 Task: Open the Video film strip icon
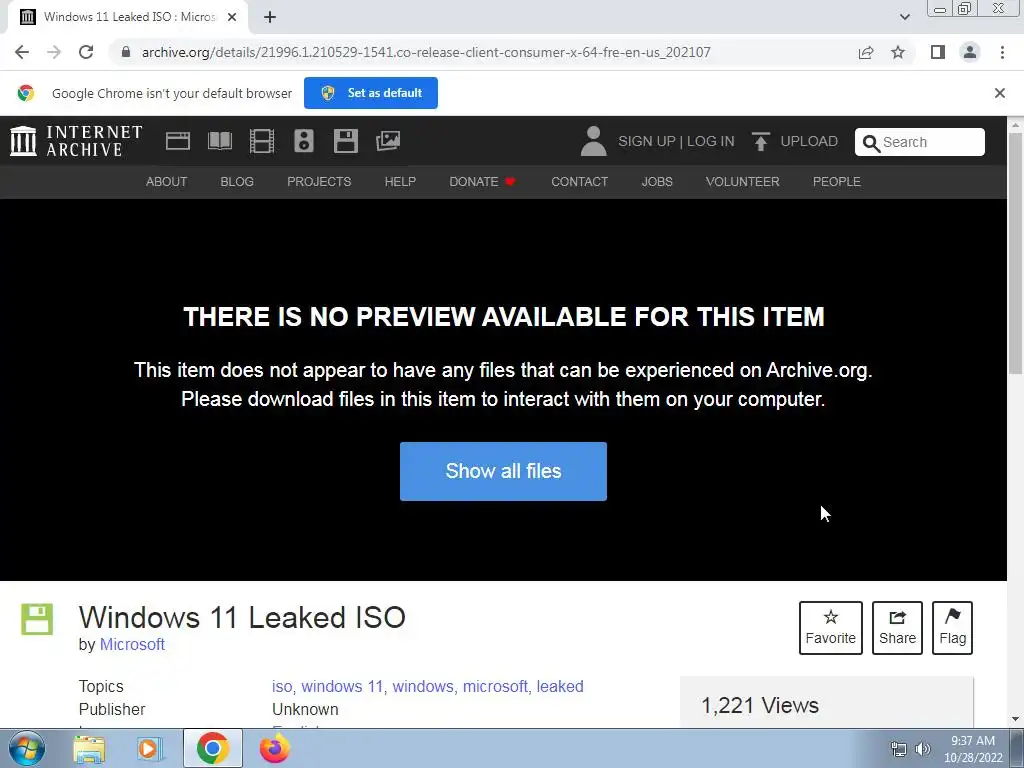[262, 141]
